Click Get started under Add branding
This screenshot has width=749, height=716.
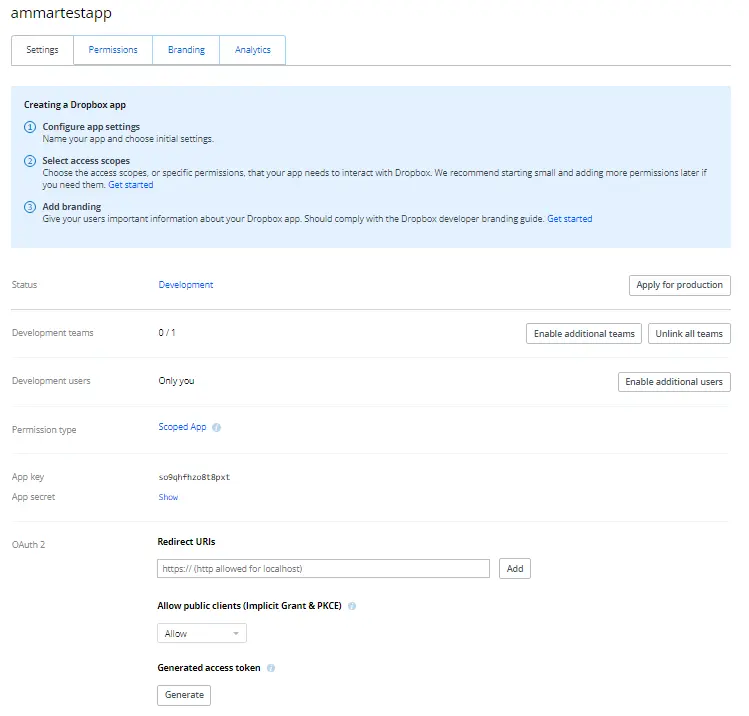click(569, 219)
